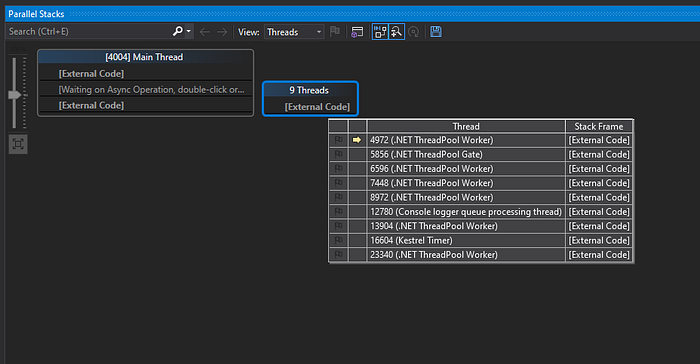Flag thread 8972 .NET ThreadPool Worker
Image resolution: width=700 pixels, height=364 pixels.
coord(338,197)
